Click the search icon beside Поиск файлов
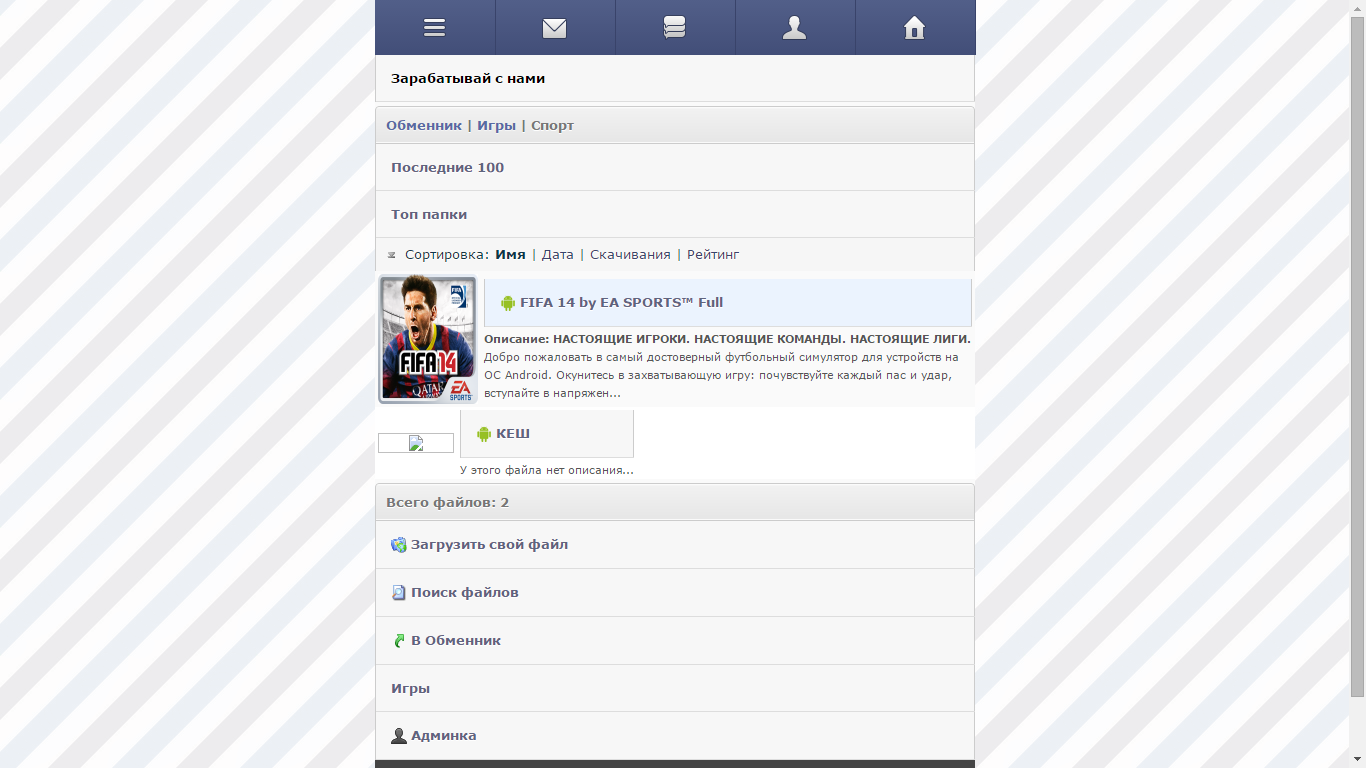1366x768 pixels. pos(399,593)
